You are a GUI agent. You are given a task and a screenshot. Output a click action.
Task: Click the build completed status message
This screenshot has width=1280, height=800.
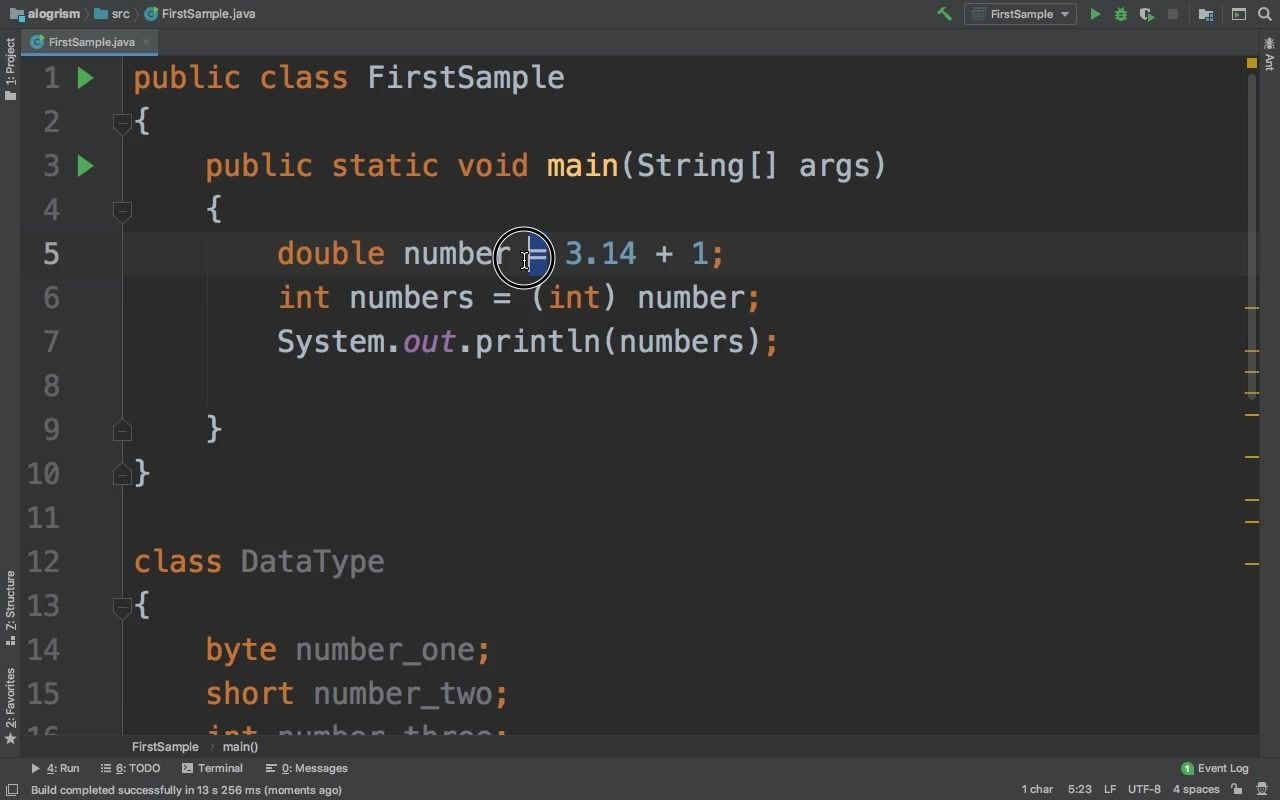(187, 790)
